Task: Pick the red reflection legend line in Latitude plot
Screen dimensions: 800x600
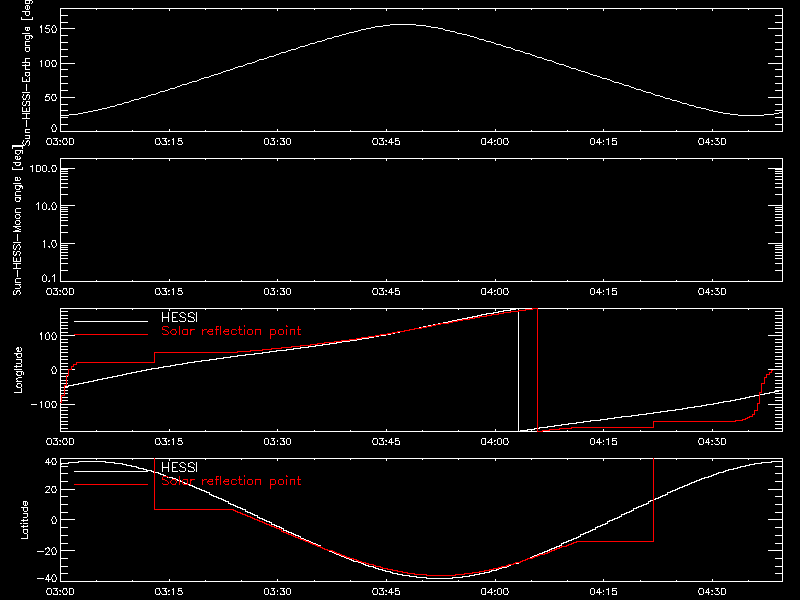Action: pos(111,484)
